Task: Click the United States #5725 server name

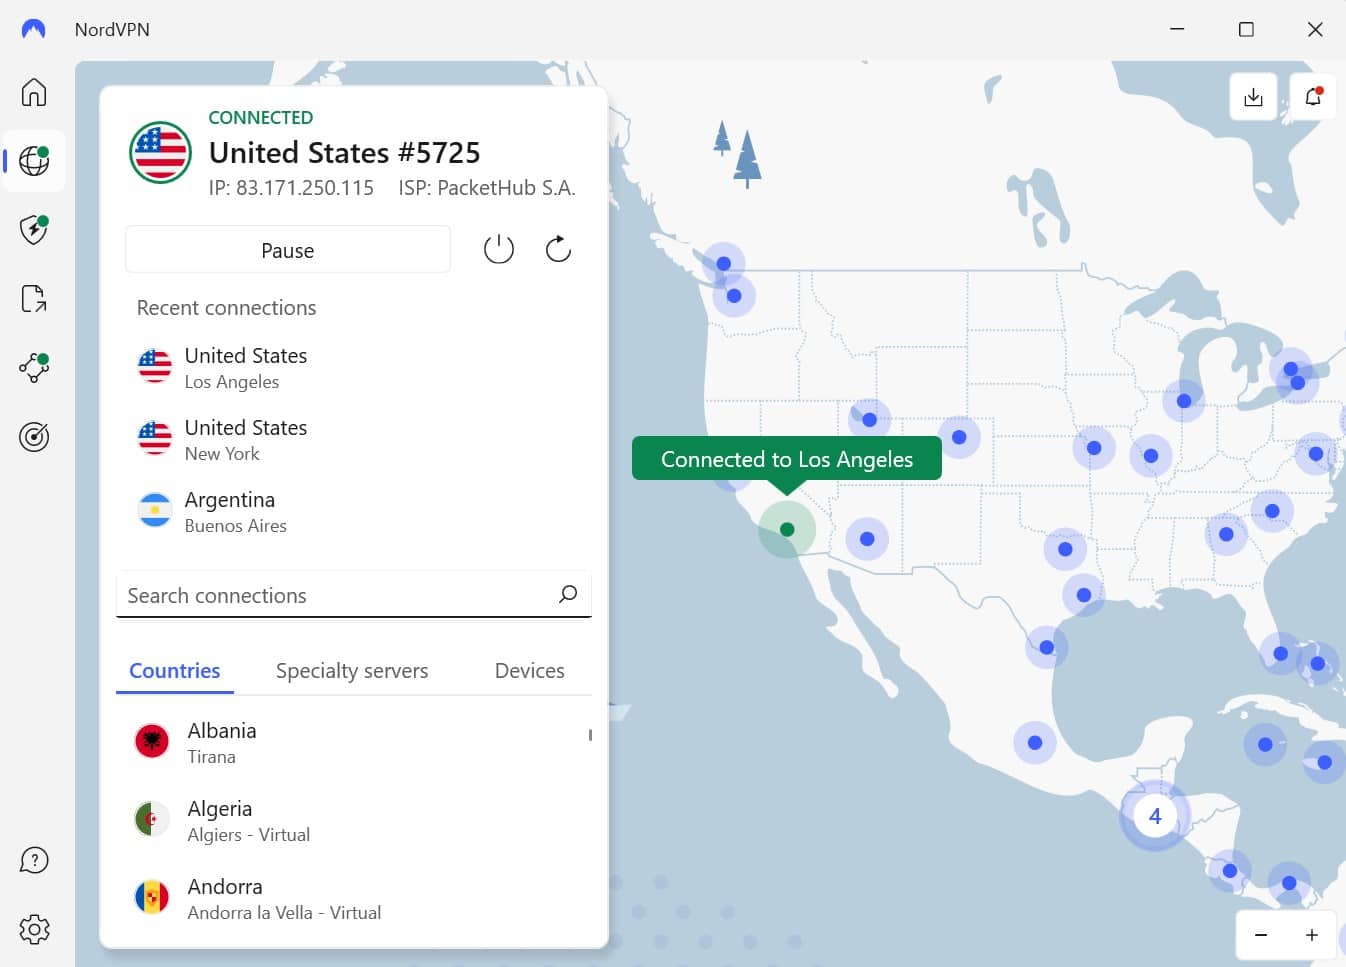Action: tap(345, 152)
